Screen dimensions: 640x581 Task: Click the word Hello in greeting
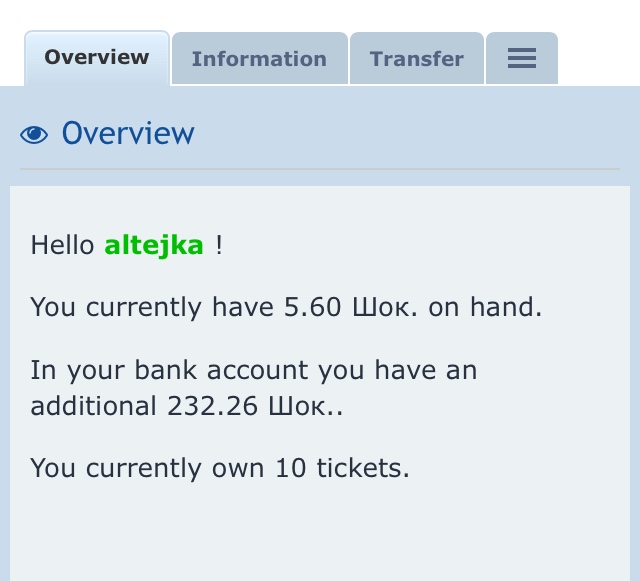(63, 245)
